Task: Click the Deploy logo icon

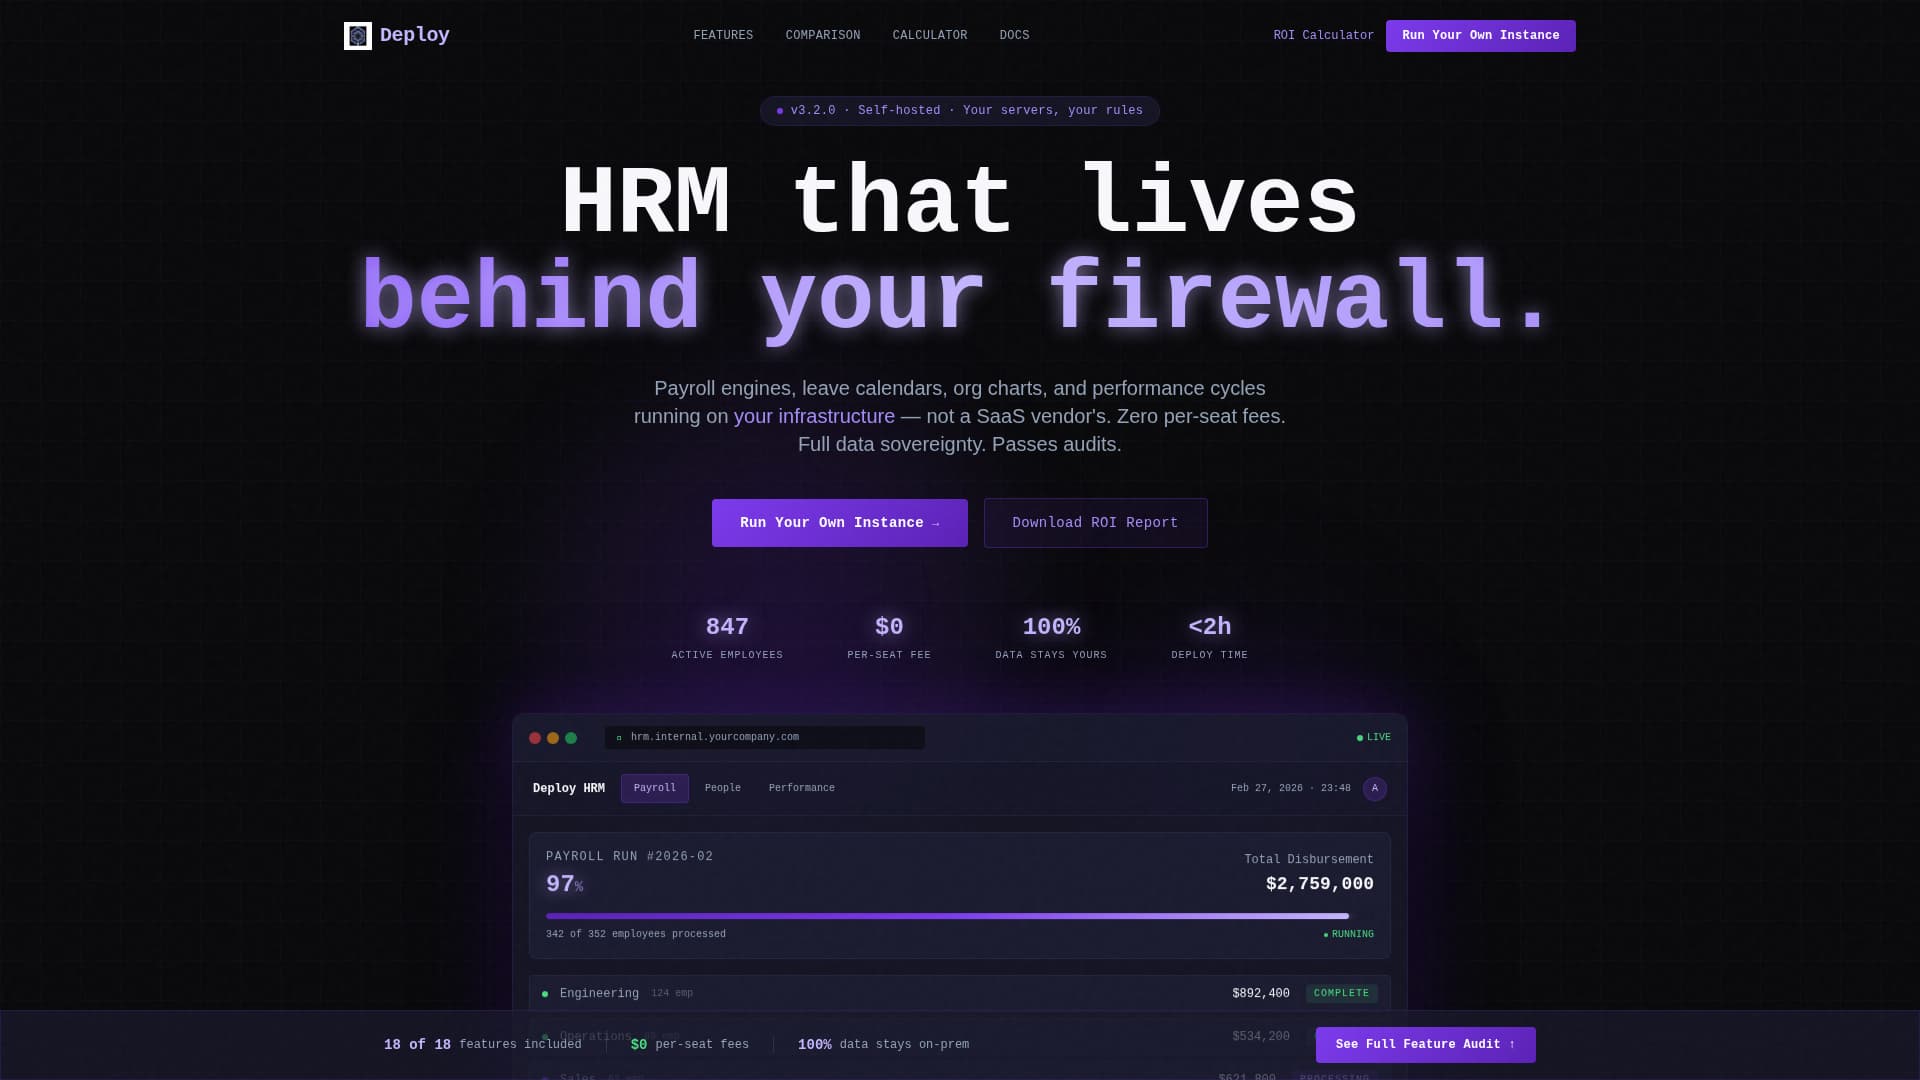Action: click(x=358, y=36)
